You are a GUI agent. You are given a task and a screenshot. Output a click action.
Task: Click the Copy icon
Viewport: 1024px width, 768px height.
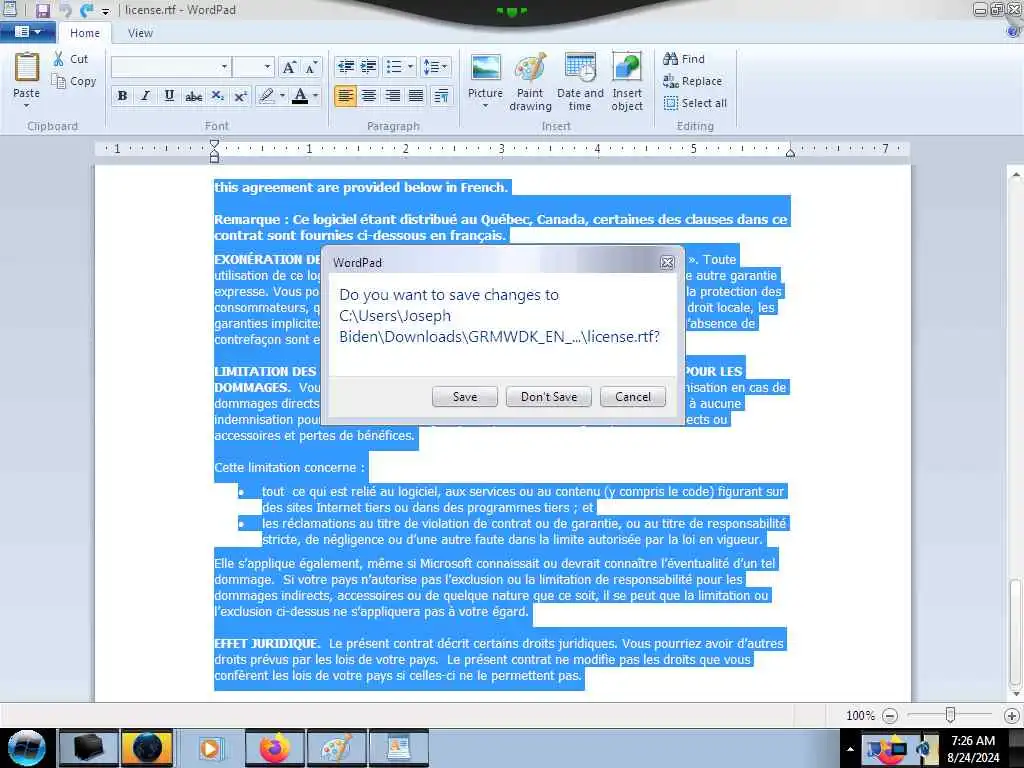point(59,82)
